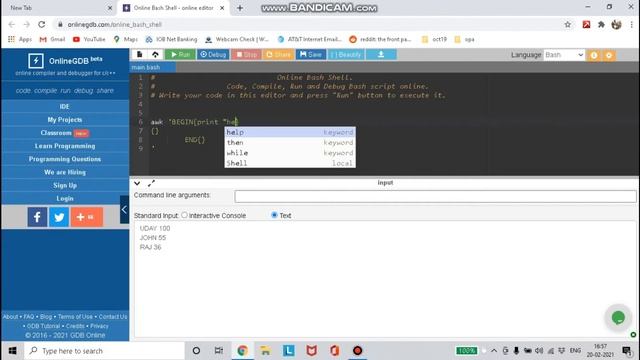Open My Projects in sidebar

tap(65, 120)
